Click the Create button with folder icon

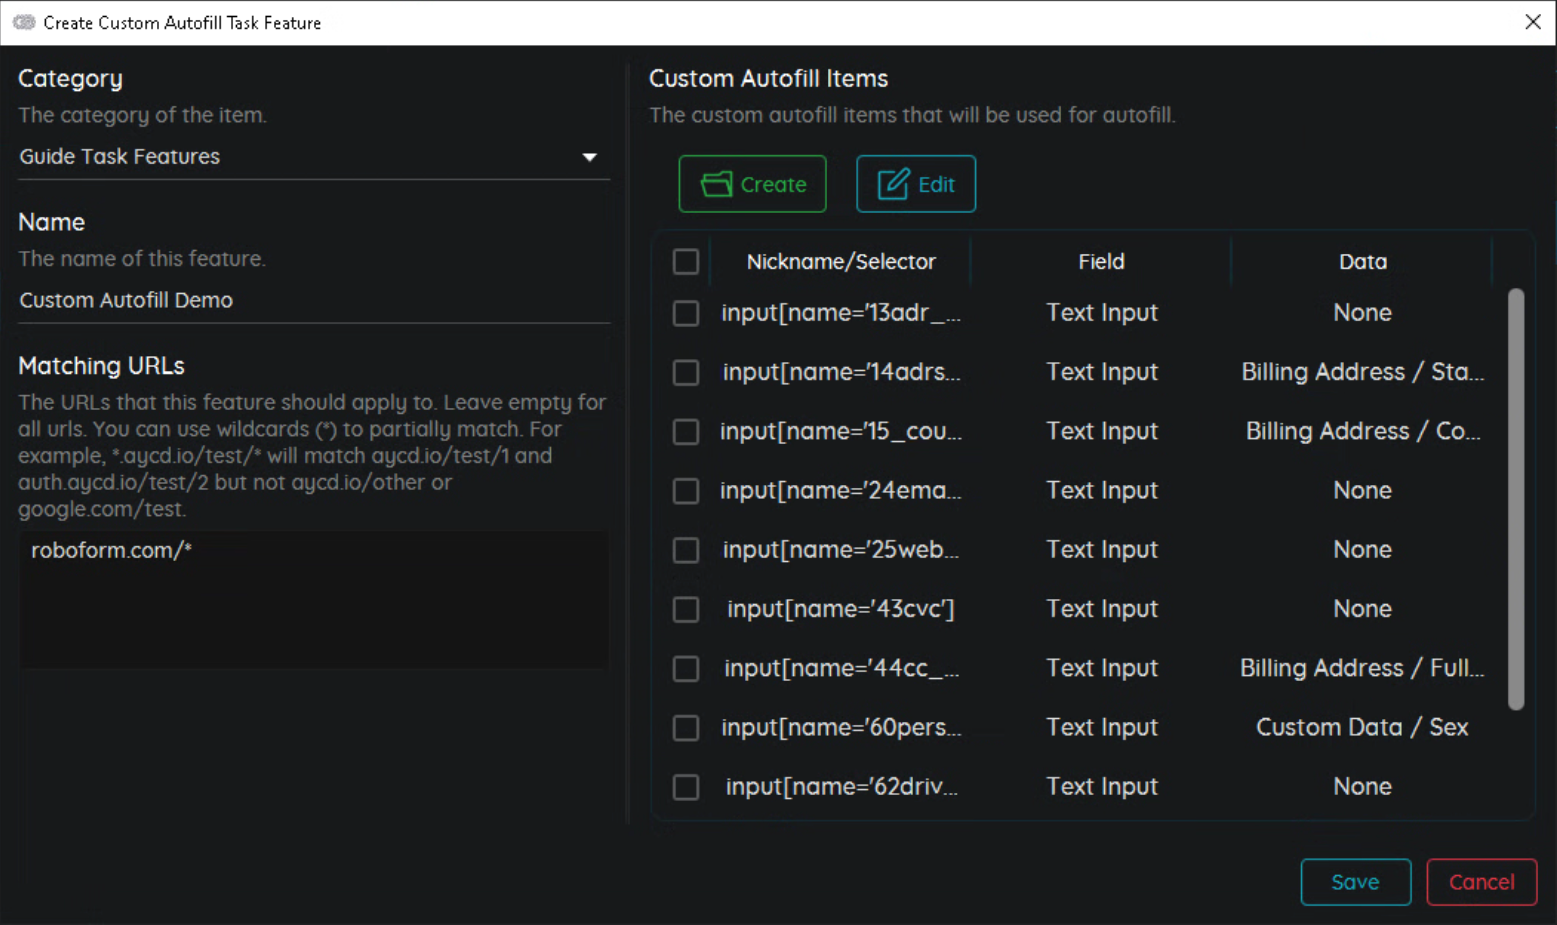[x=752, y=184]
